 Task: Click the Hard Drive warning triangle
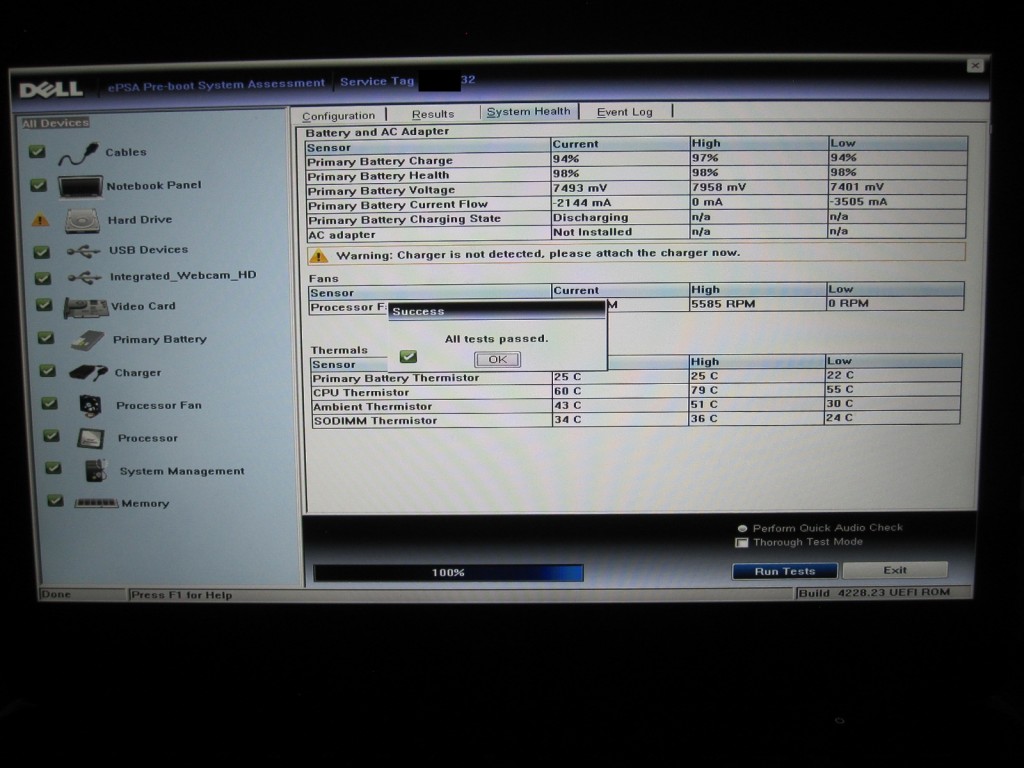[x=40, y=220]
